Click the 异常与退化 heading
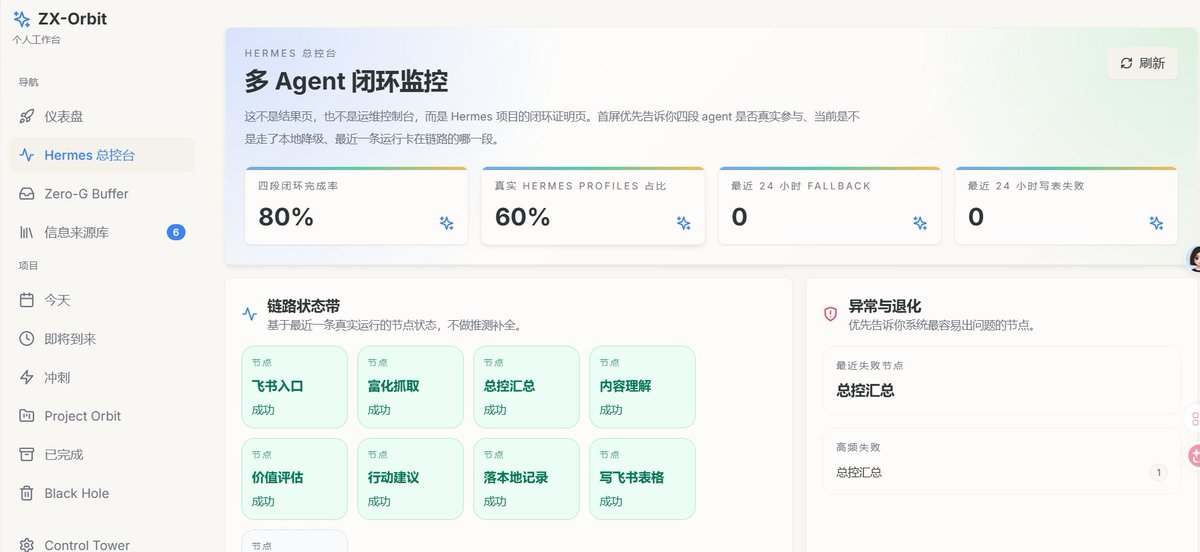Screen dimensions: 1200x552 (885, 306)
